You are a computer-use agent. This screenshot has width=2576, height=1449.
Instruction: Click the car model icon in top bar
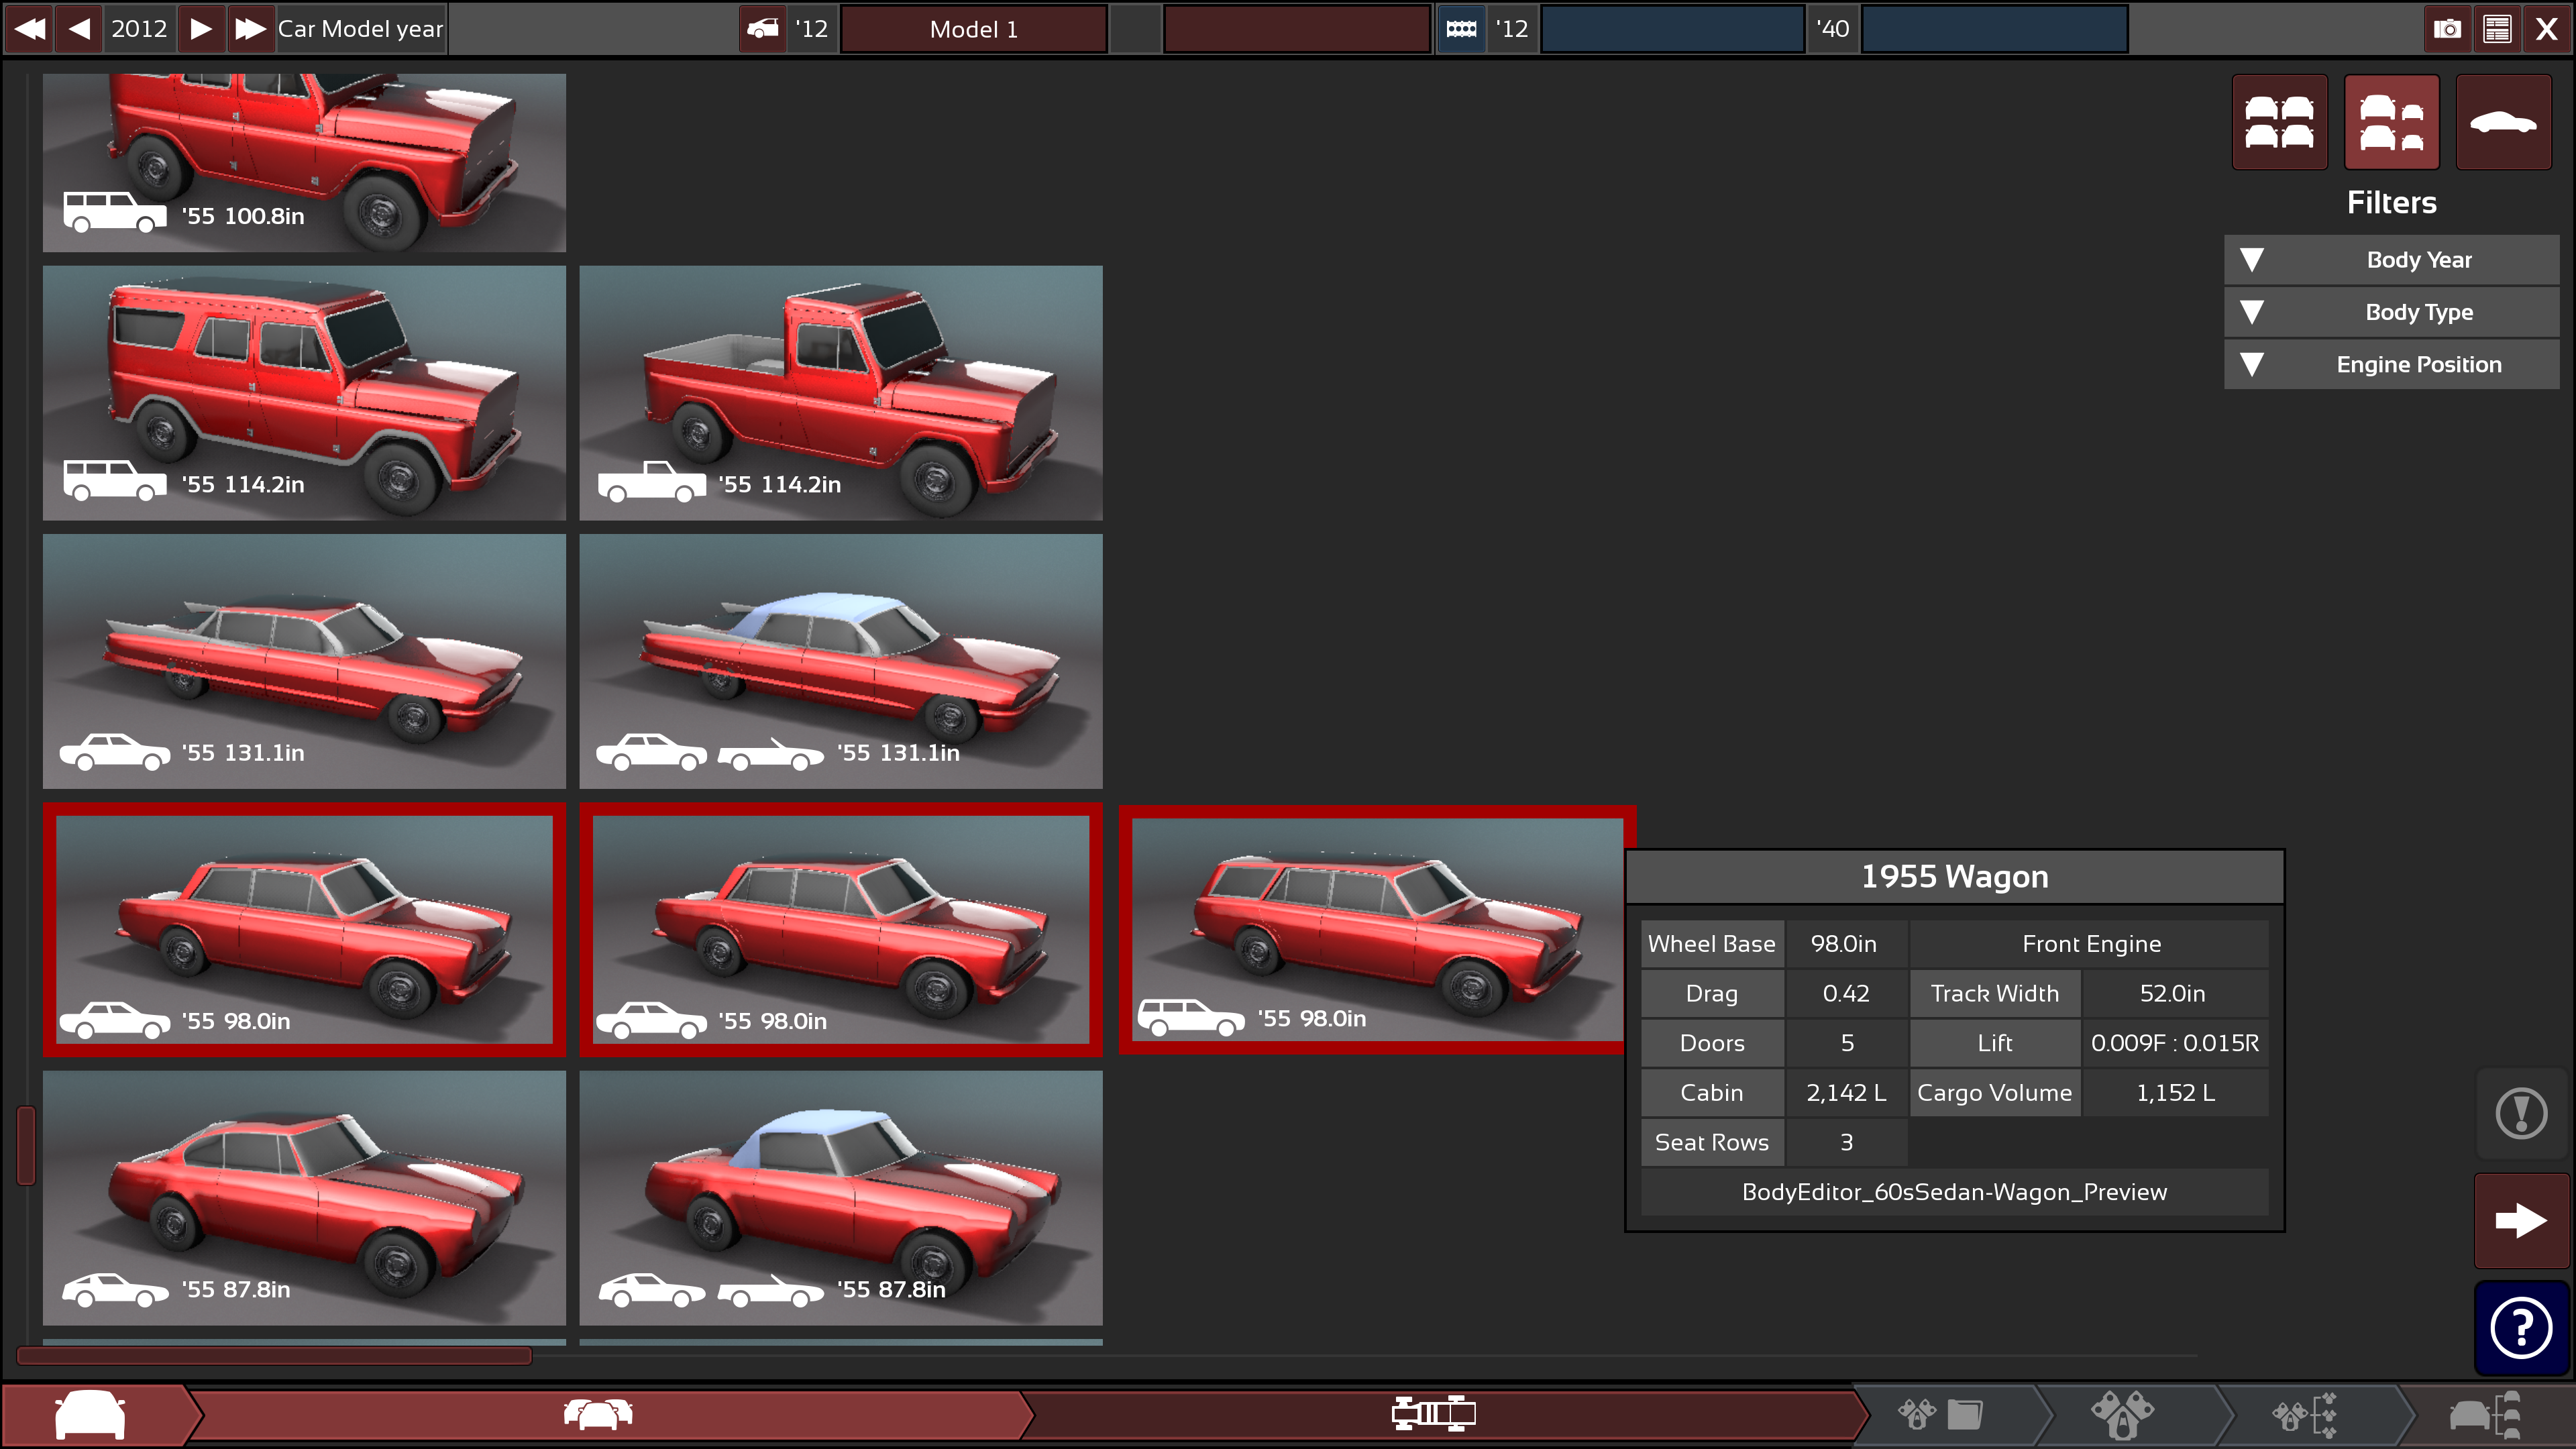point(763,28)
